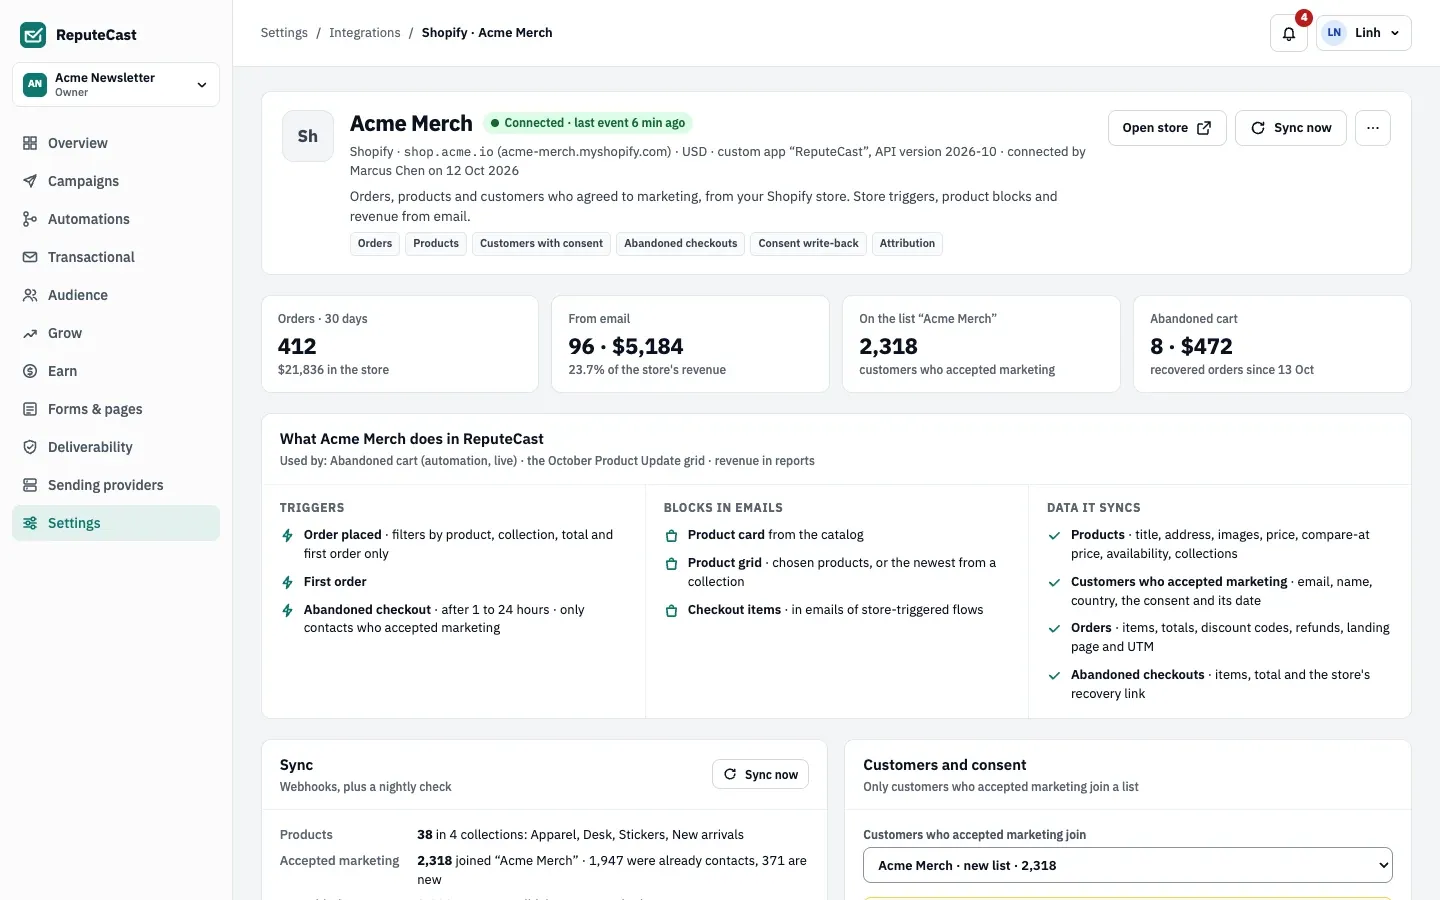
Task: Navigate to Automations
Action: [116, 219]
